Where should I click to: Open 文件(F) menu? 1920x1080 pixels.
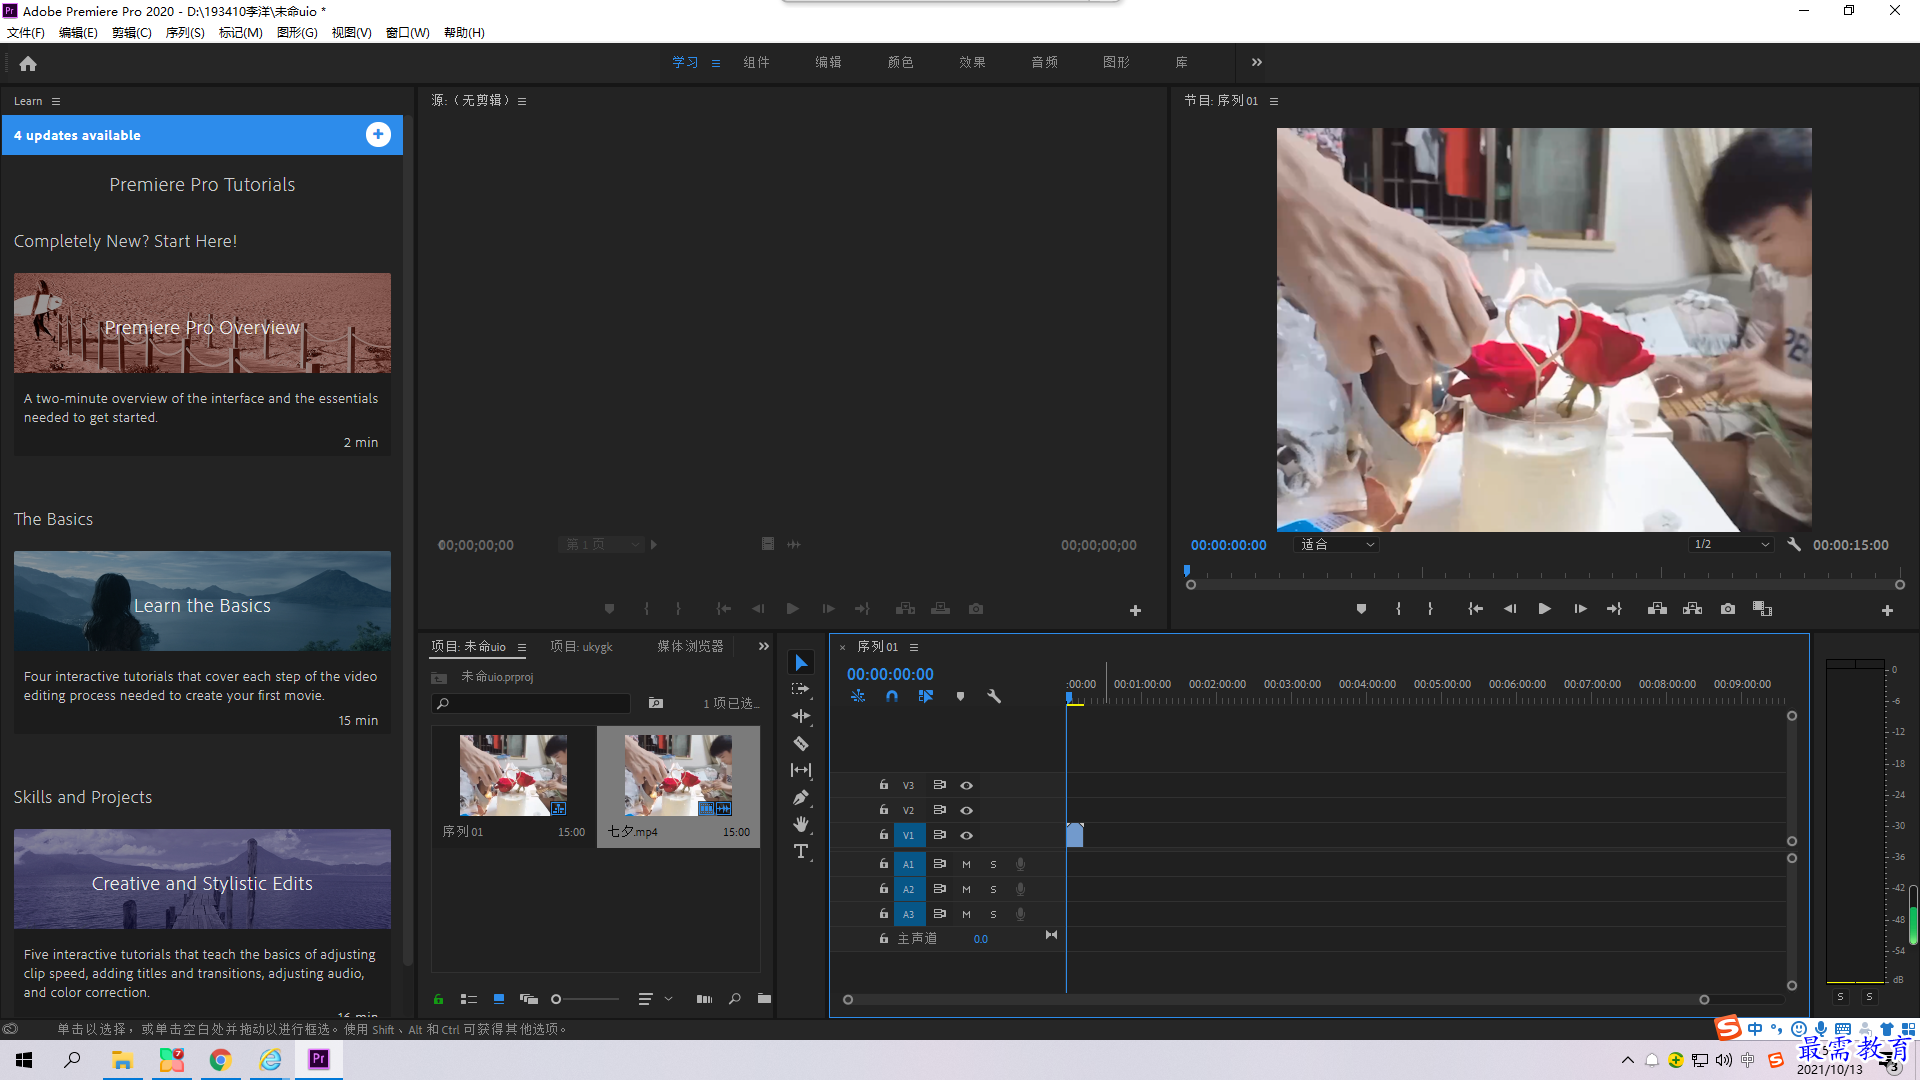[x=26, y=33]
